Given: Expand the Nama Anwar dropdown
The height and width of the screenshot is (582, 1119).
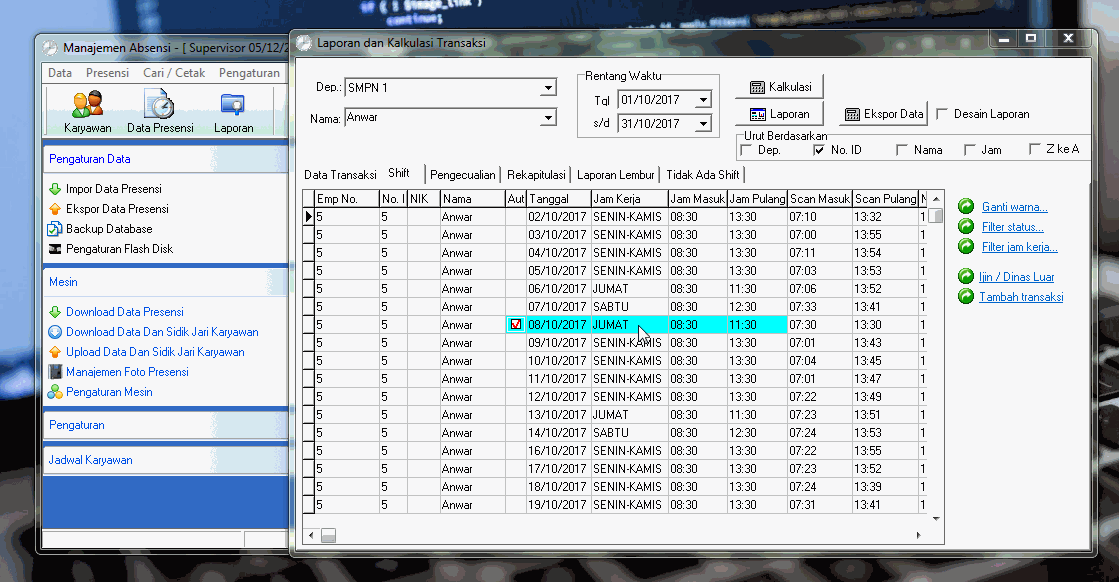Looking at the screenshot, I should coord(547,117).
